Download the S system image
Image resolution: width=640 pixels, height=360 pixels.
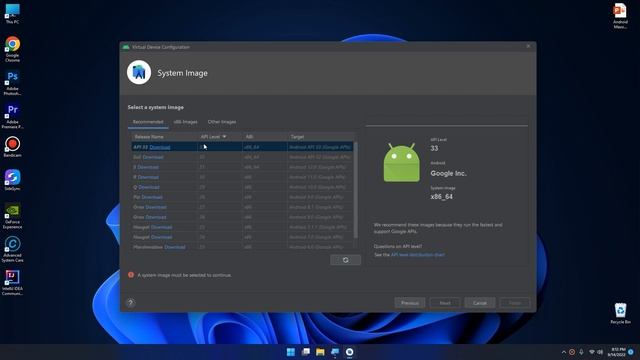coord(148,167)
